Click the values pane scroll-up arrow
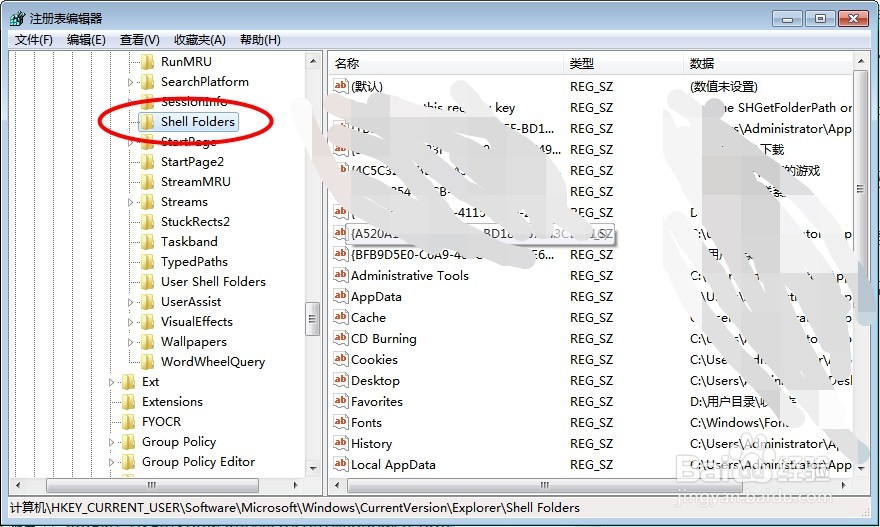This screenshot has height=527, width=880. [x=860, y=61]
